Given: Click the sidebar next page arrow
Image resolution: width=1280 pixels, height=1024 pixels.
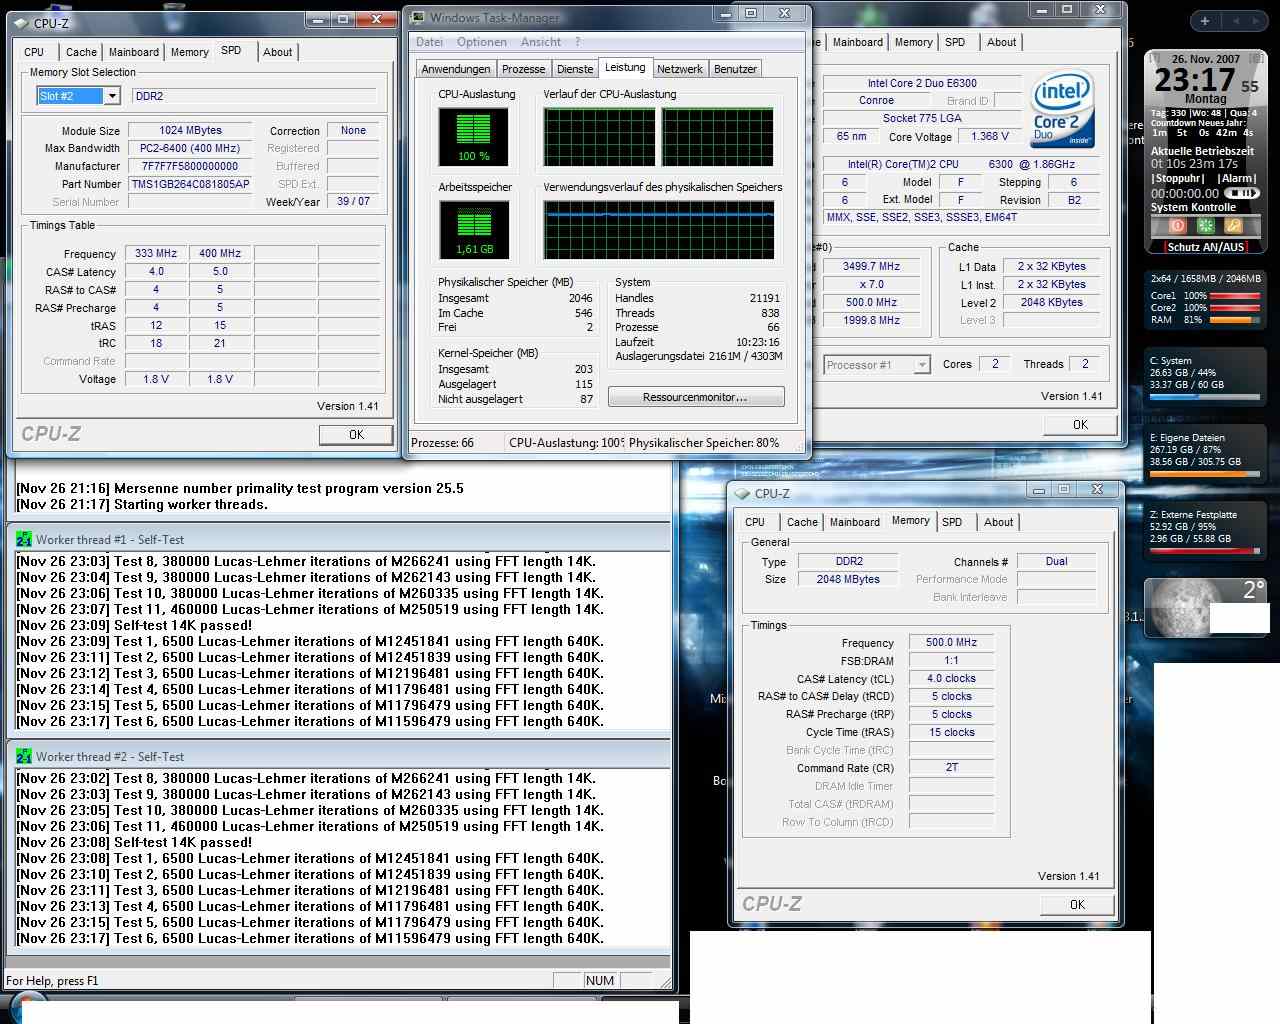Looking at the screenshot, I should tap(1255, 20).
